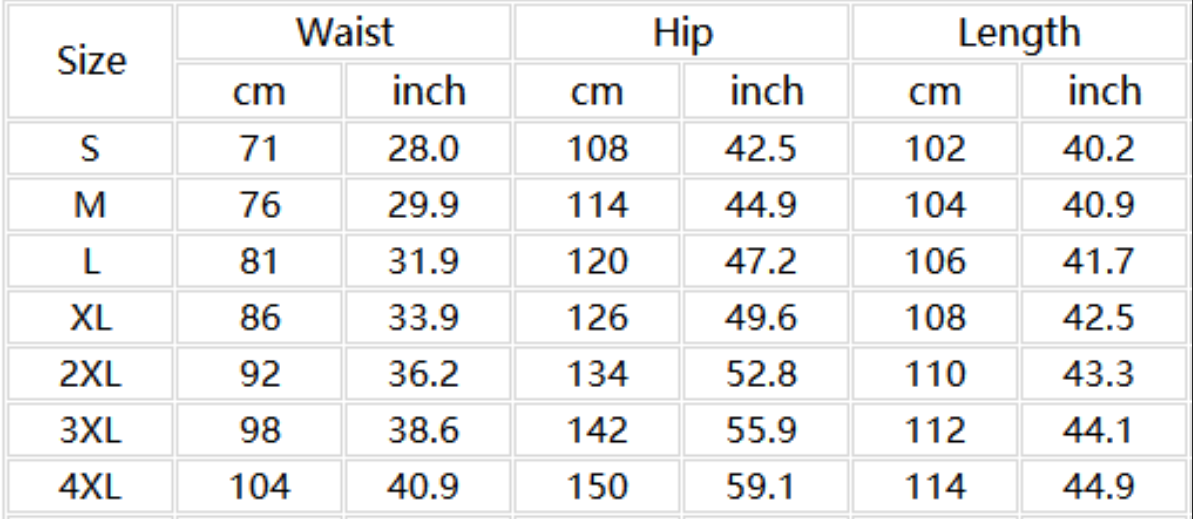The width and height of the screenshot is (1193, 519).
Task: Click the inch subheader under Length
Action: click(x=1103, y=92)
